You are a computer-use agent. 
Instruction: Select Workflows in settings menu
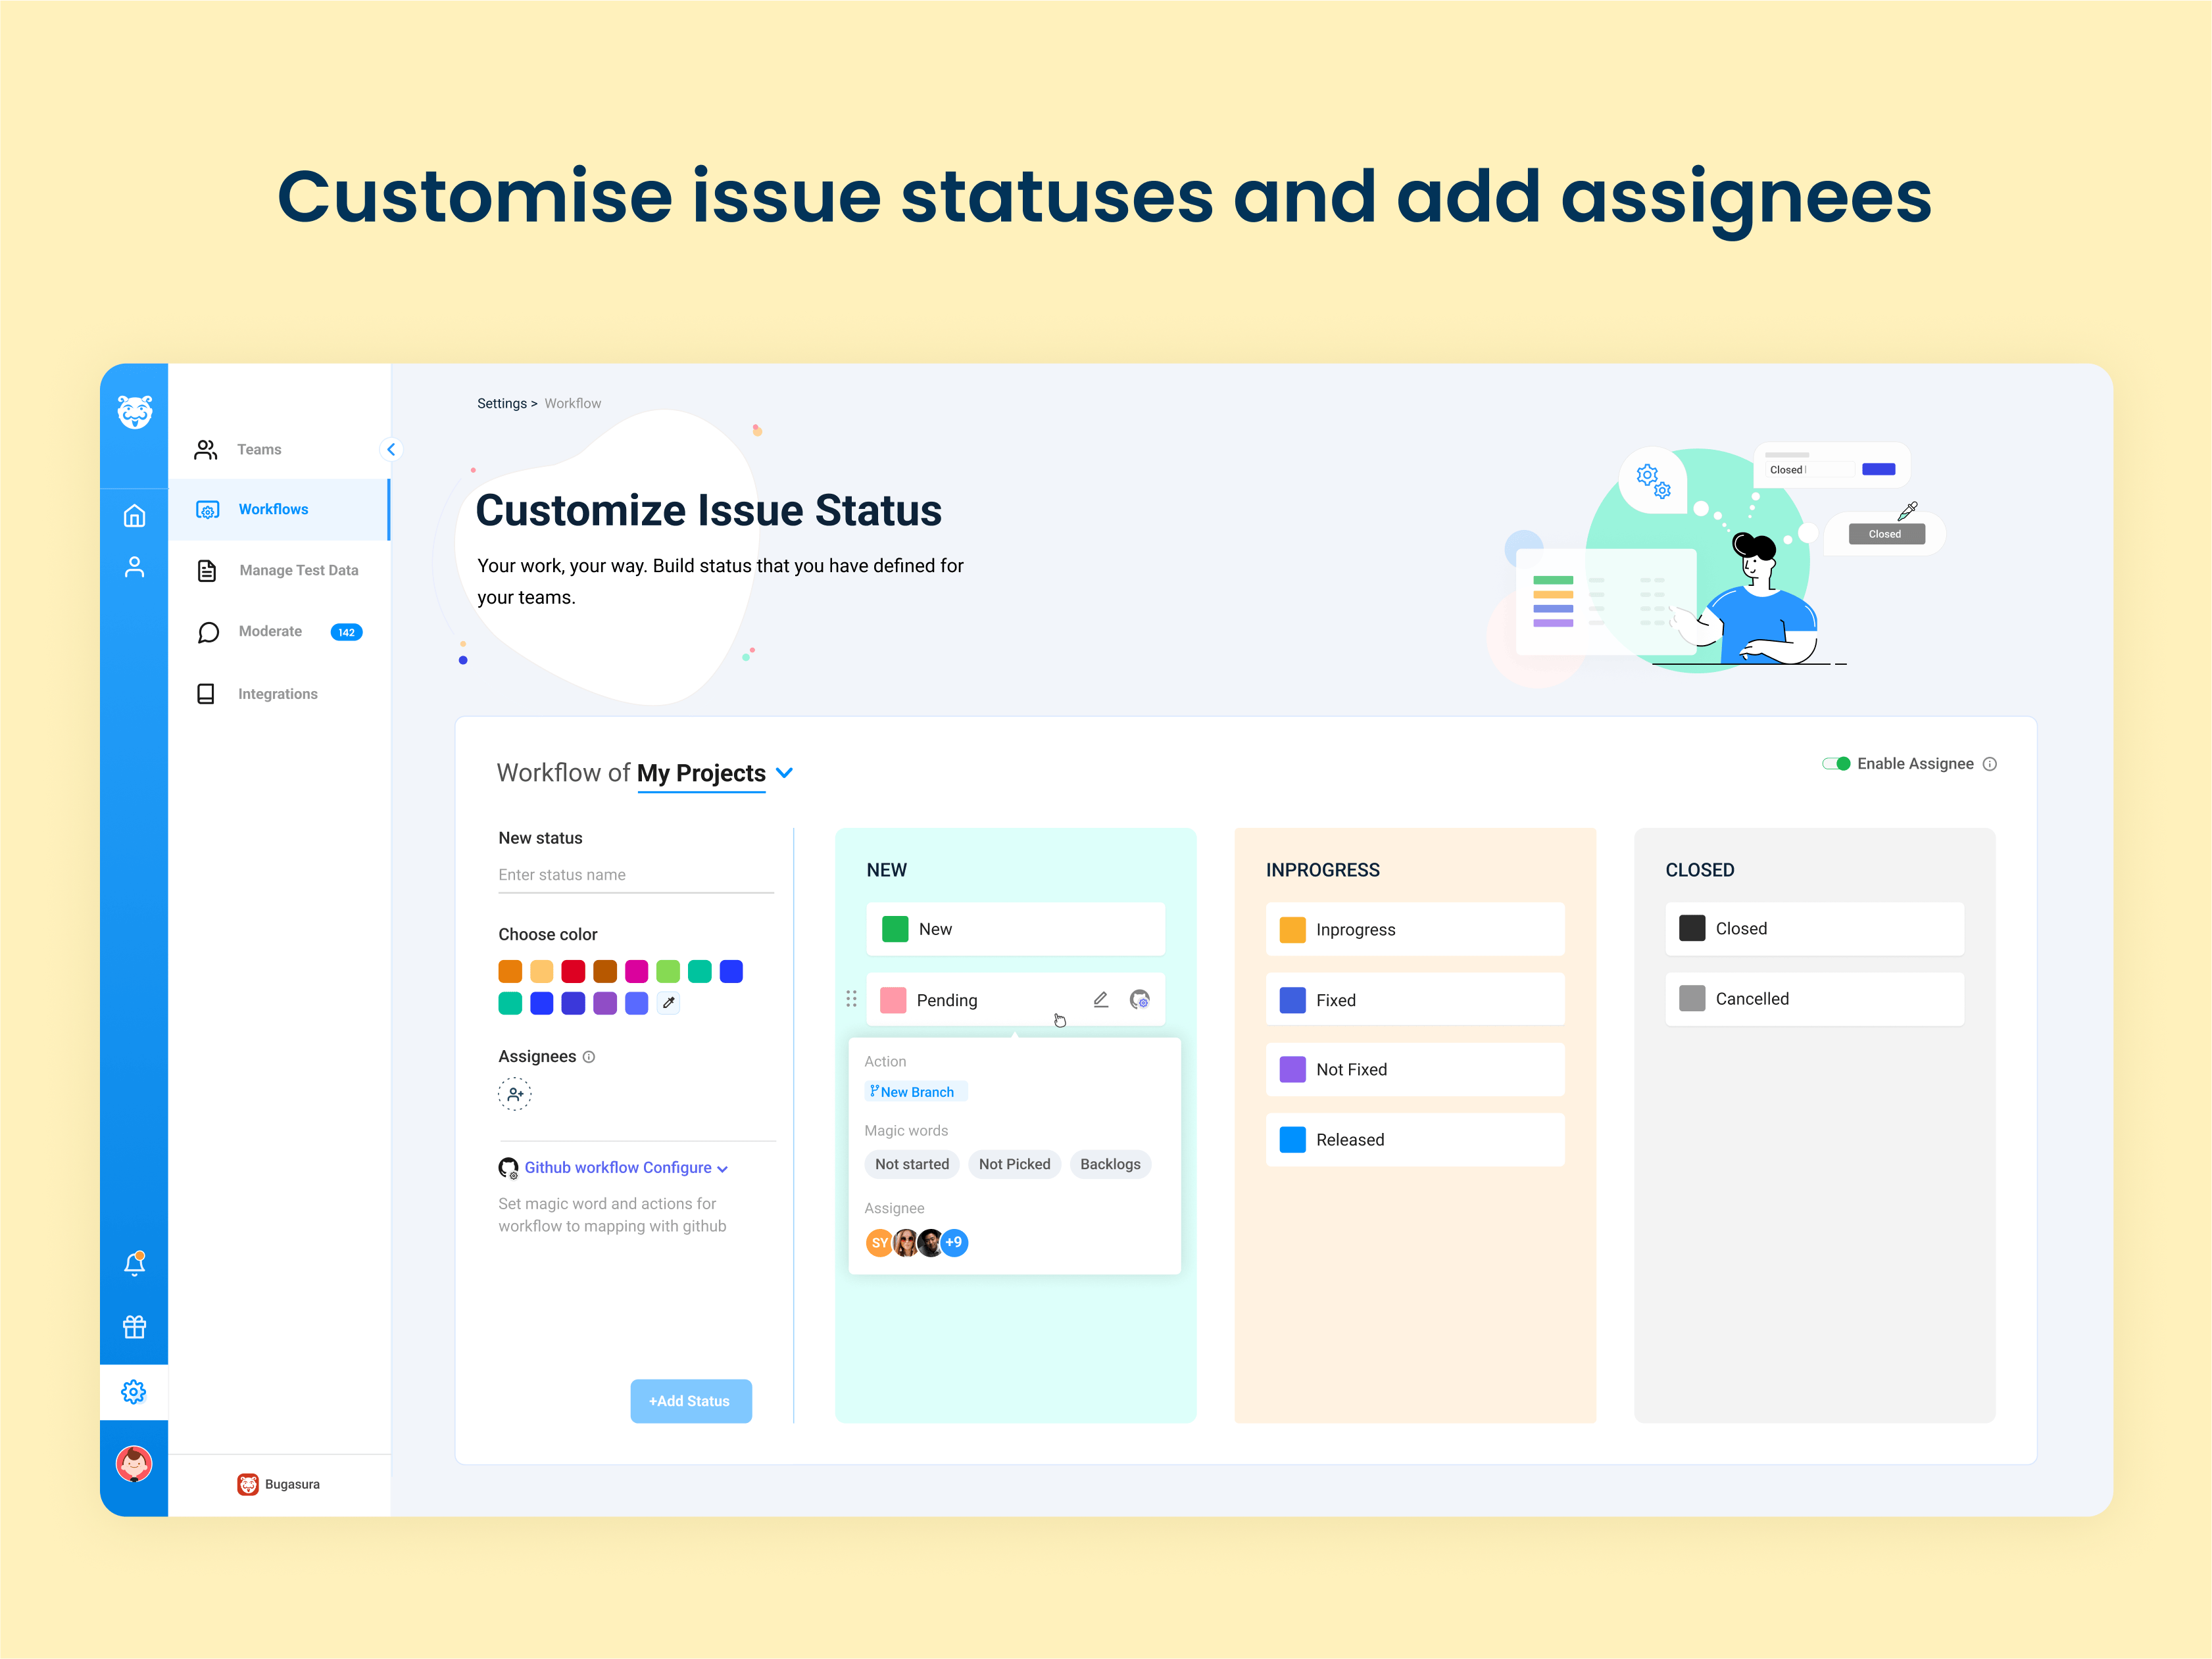click(279, 510)
